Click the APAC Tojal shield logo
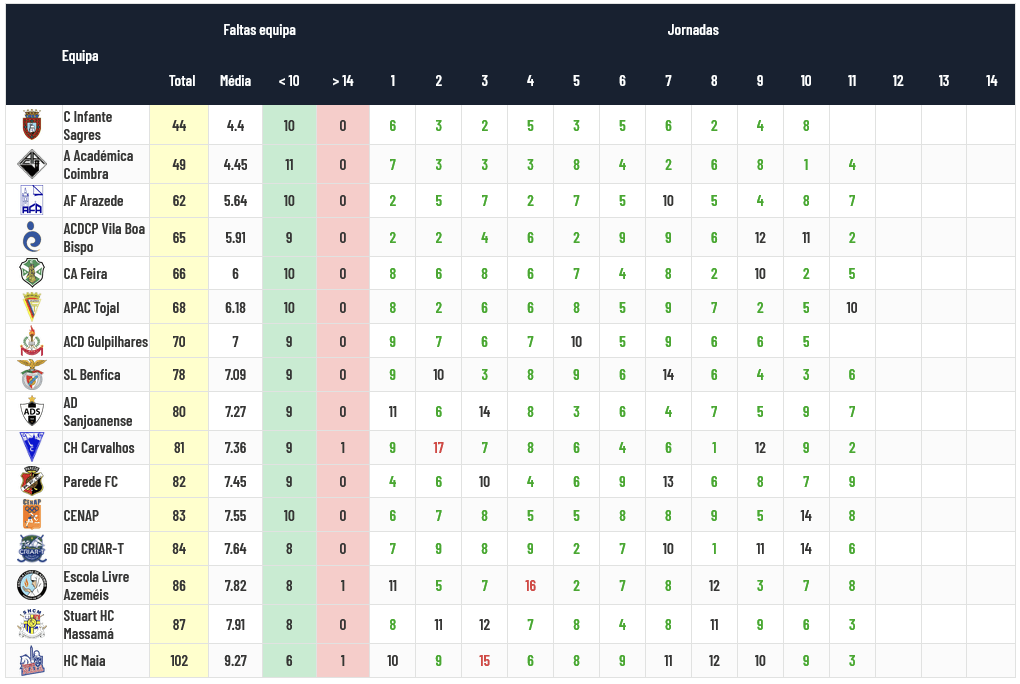 32,307
